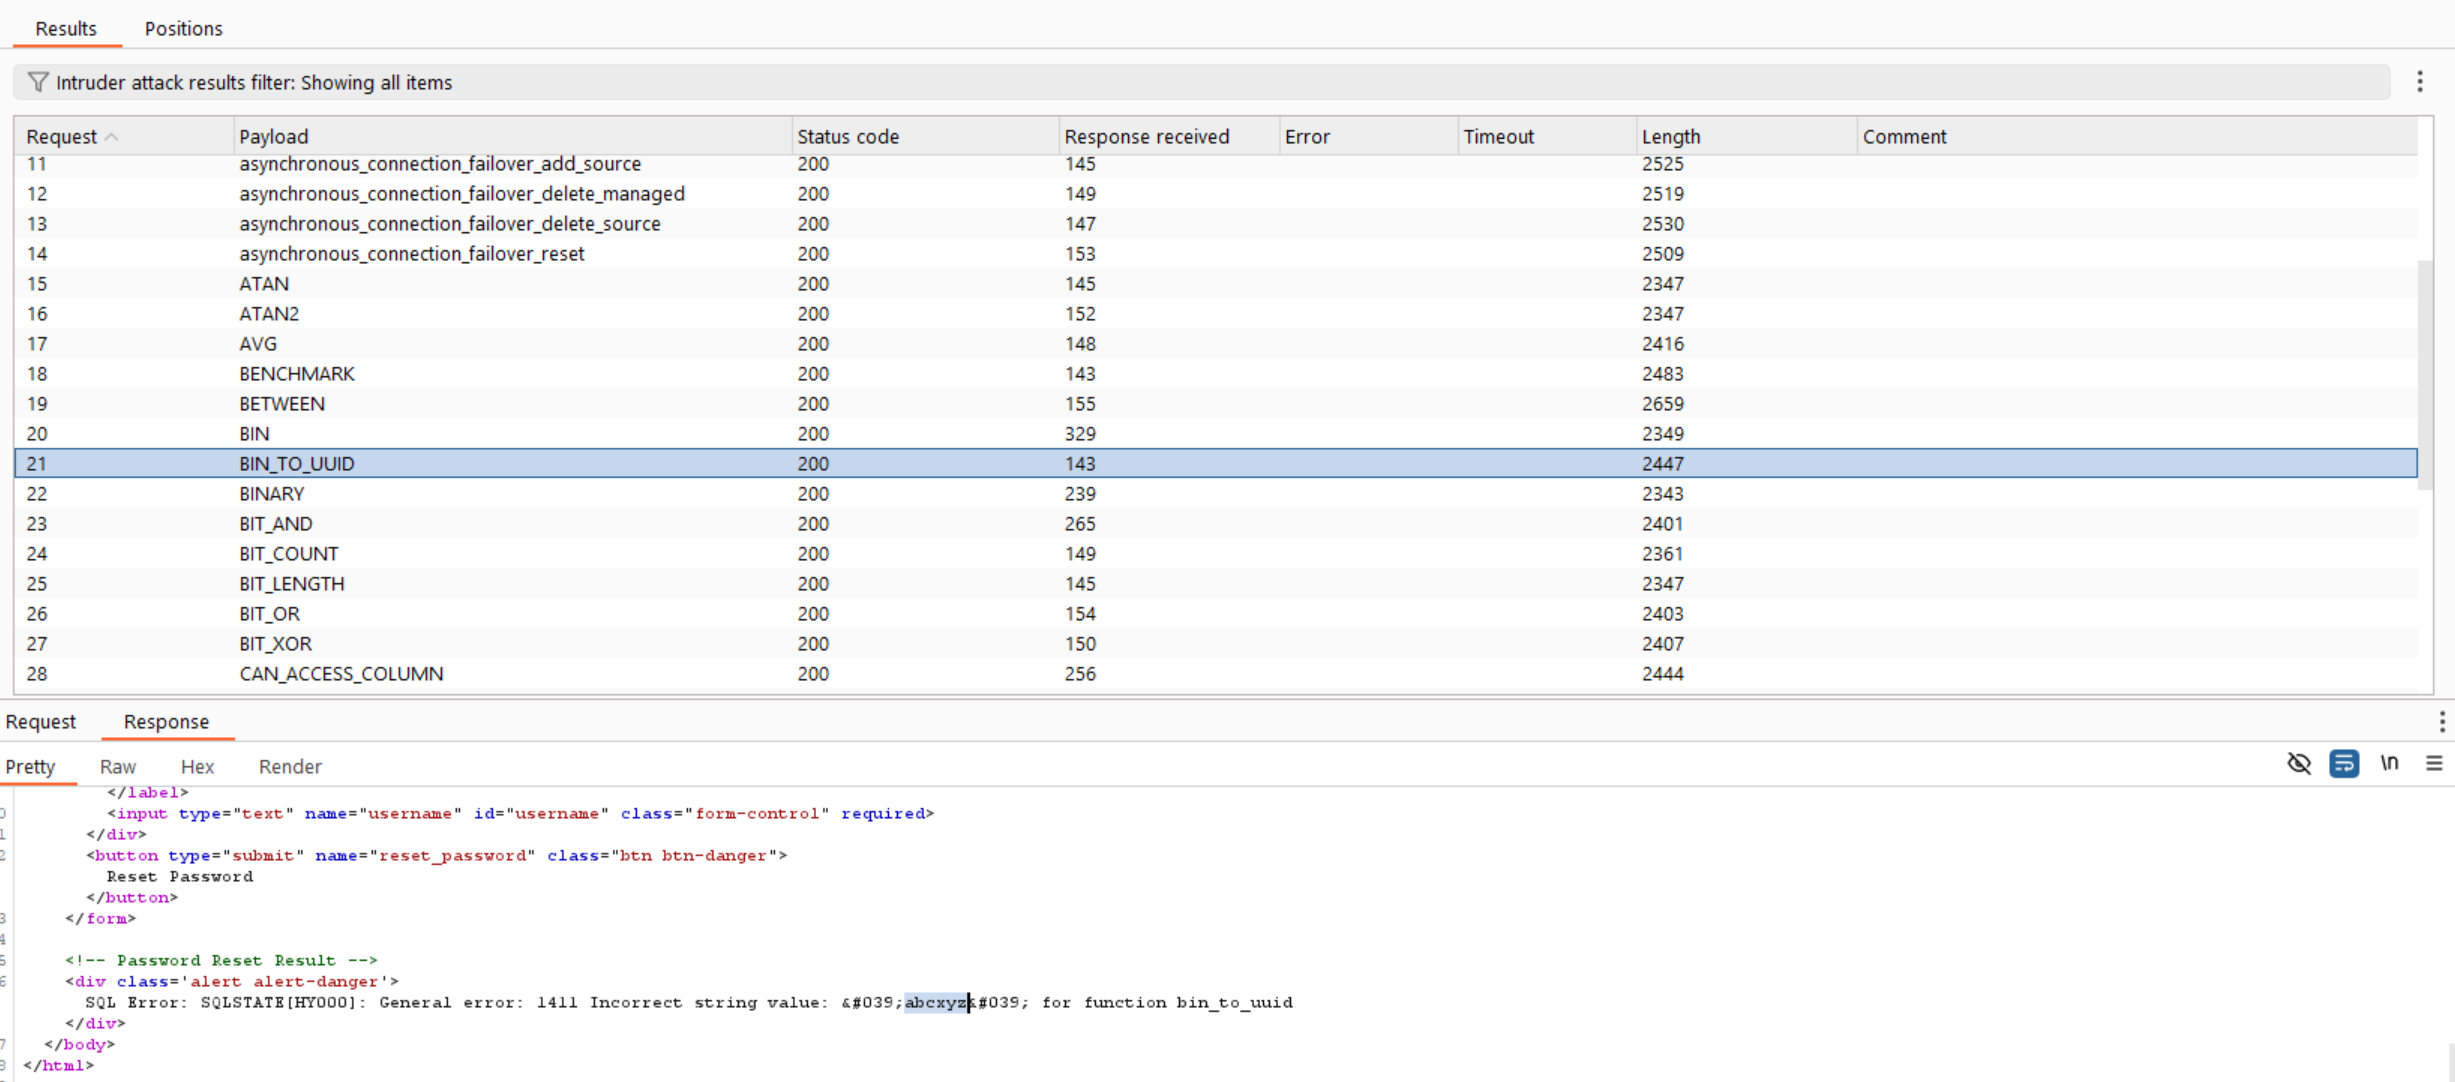Click the username input tag line
2455x1082 pixels.
(521, 813)
